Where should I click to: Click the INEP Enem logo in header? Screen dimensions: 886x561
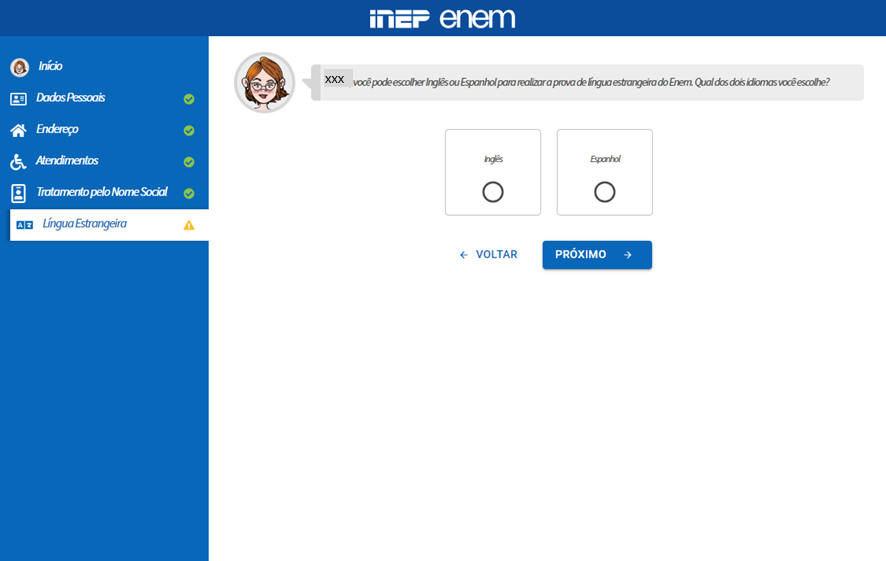[442, 18]
